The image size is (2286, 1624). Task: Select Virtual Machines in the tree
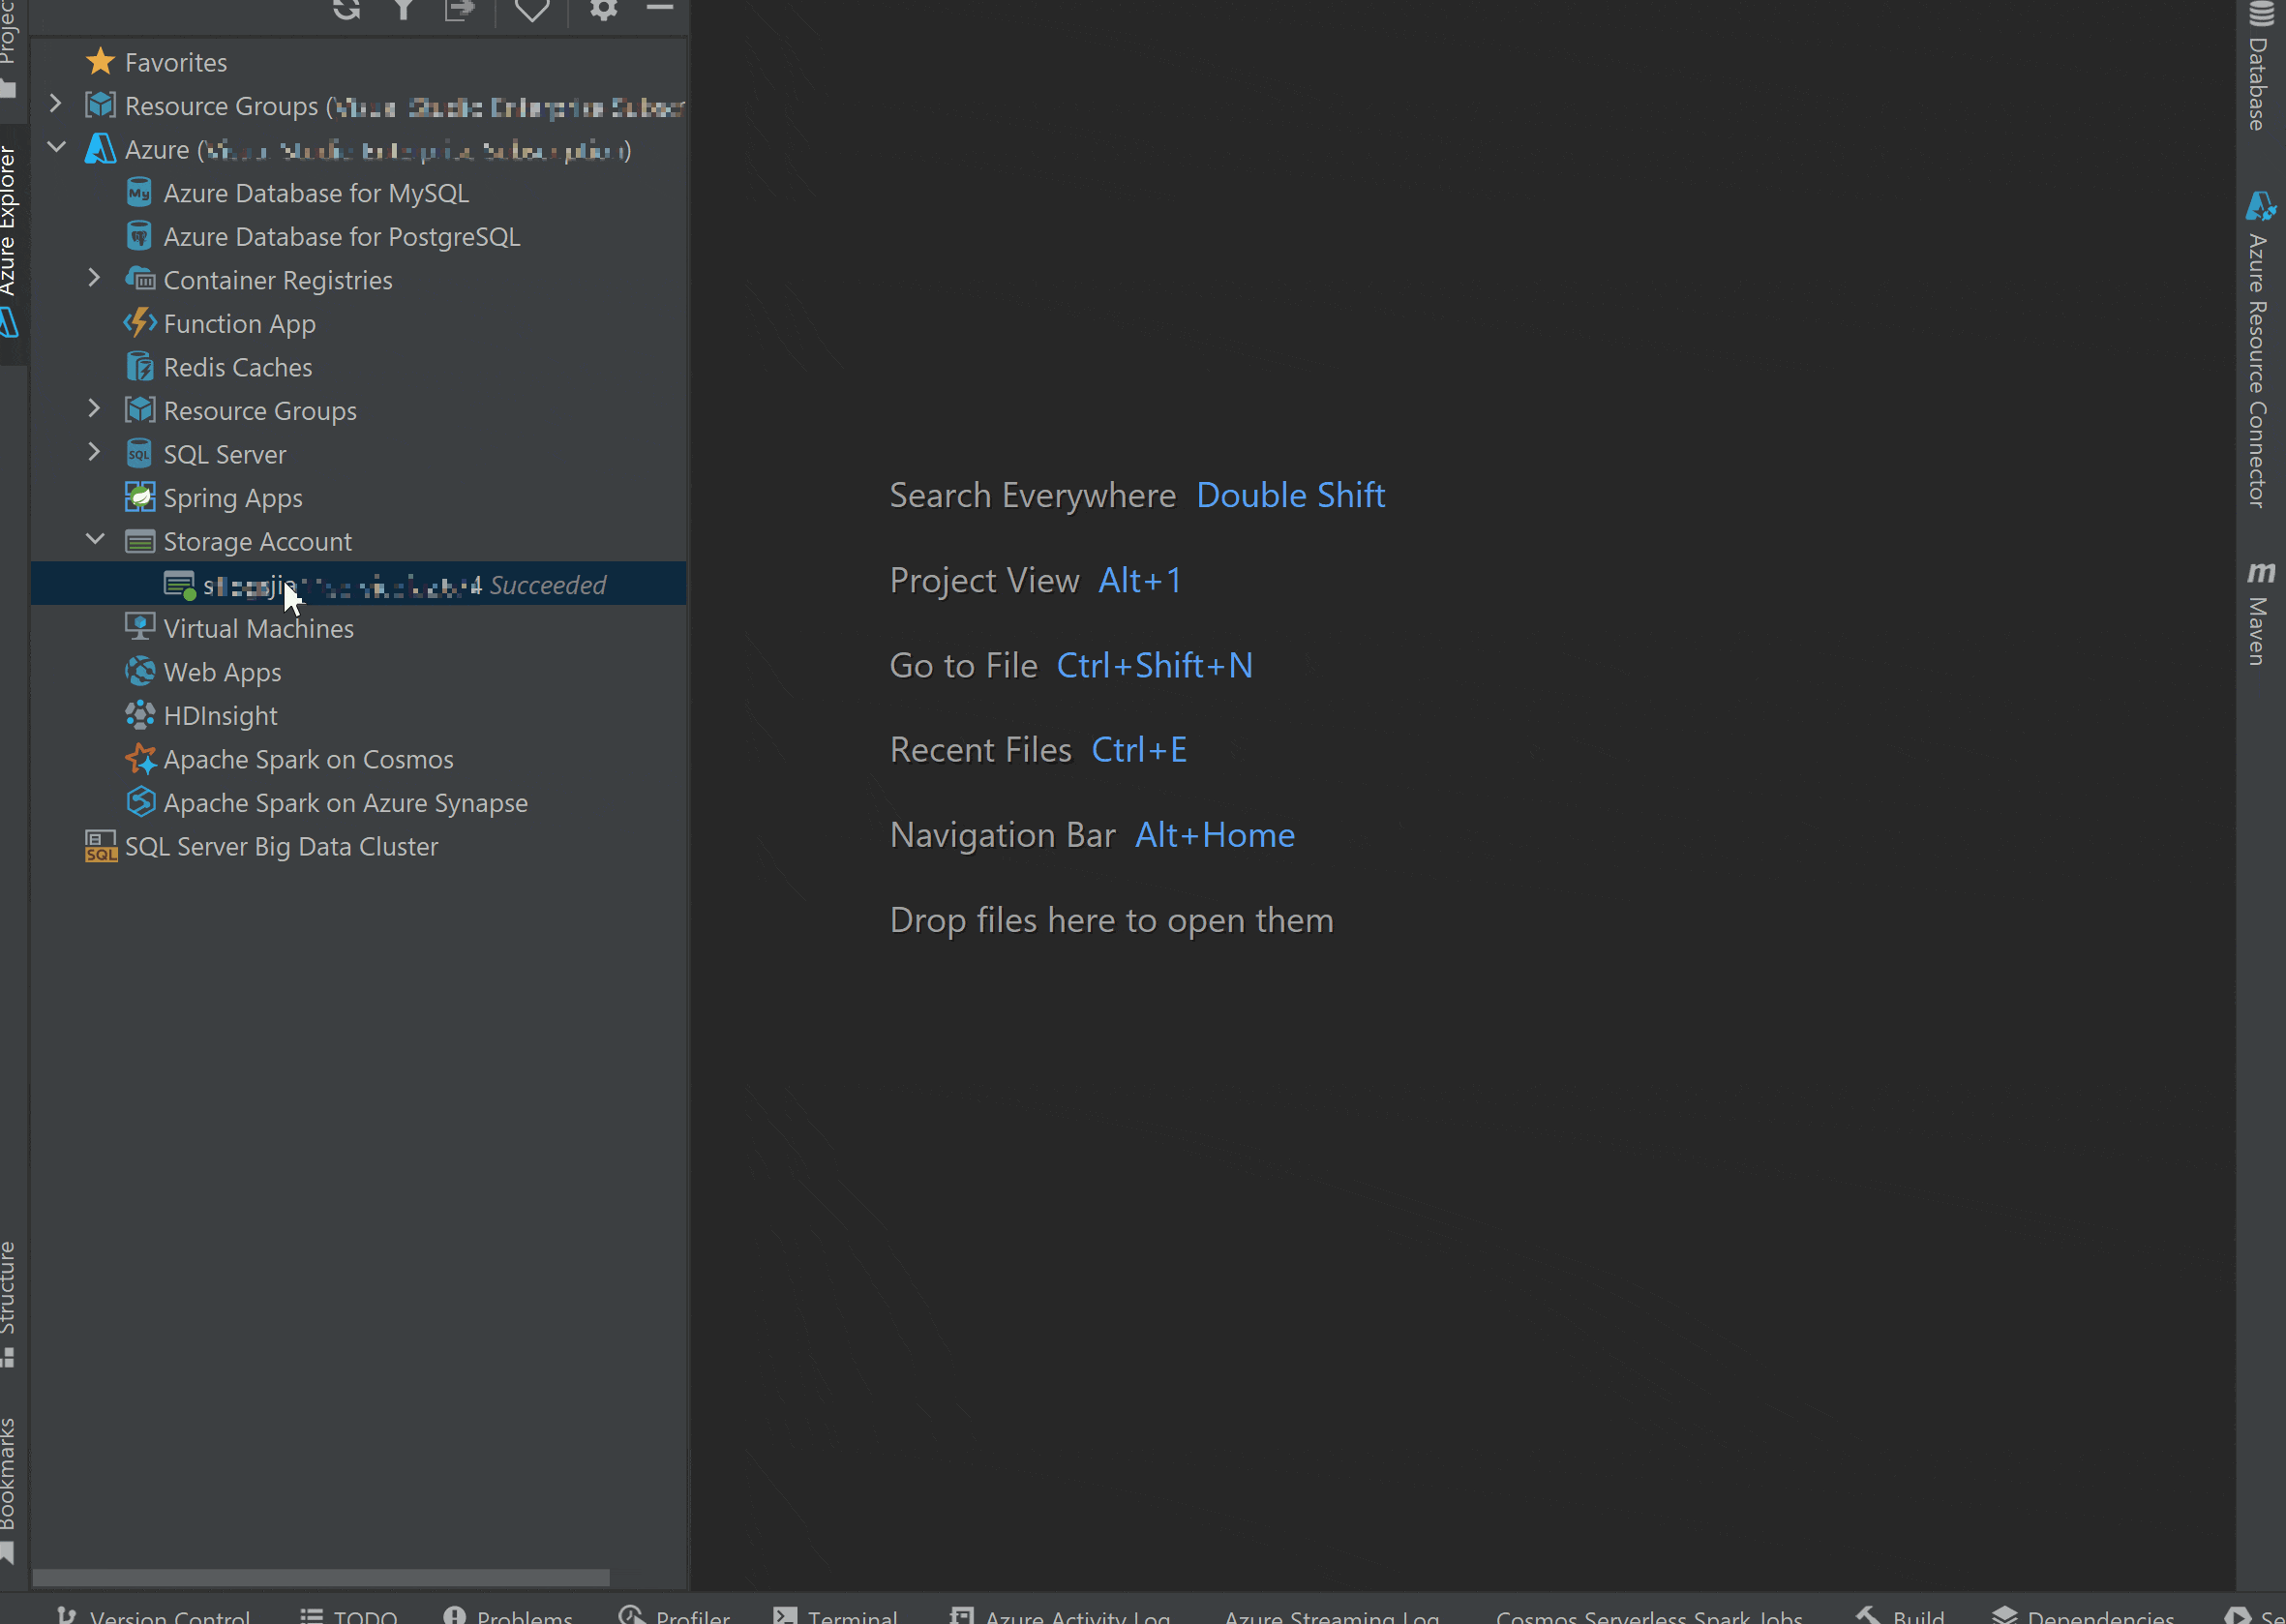pos(258,628)
